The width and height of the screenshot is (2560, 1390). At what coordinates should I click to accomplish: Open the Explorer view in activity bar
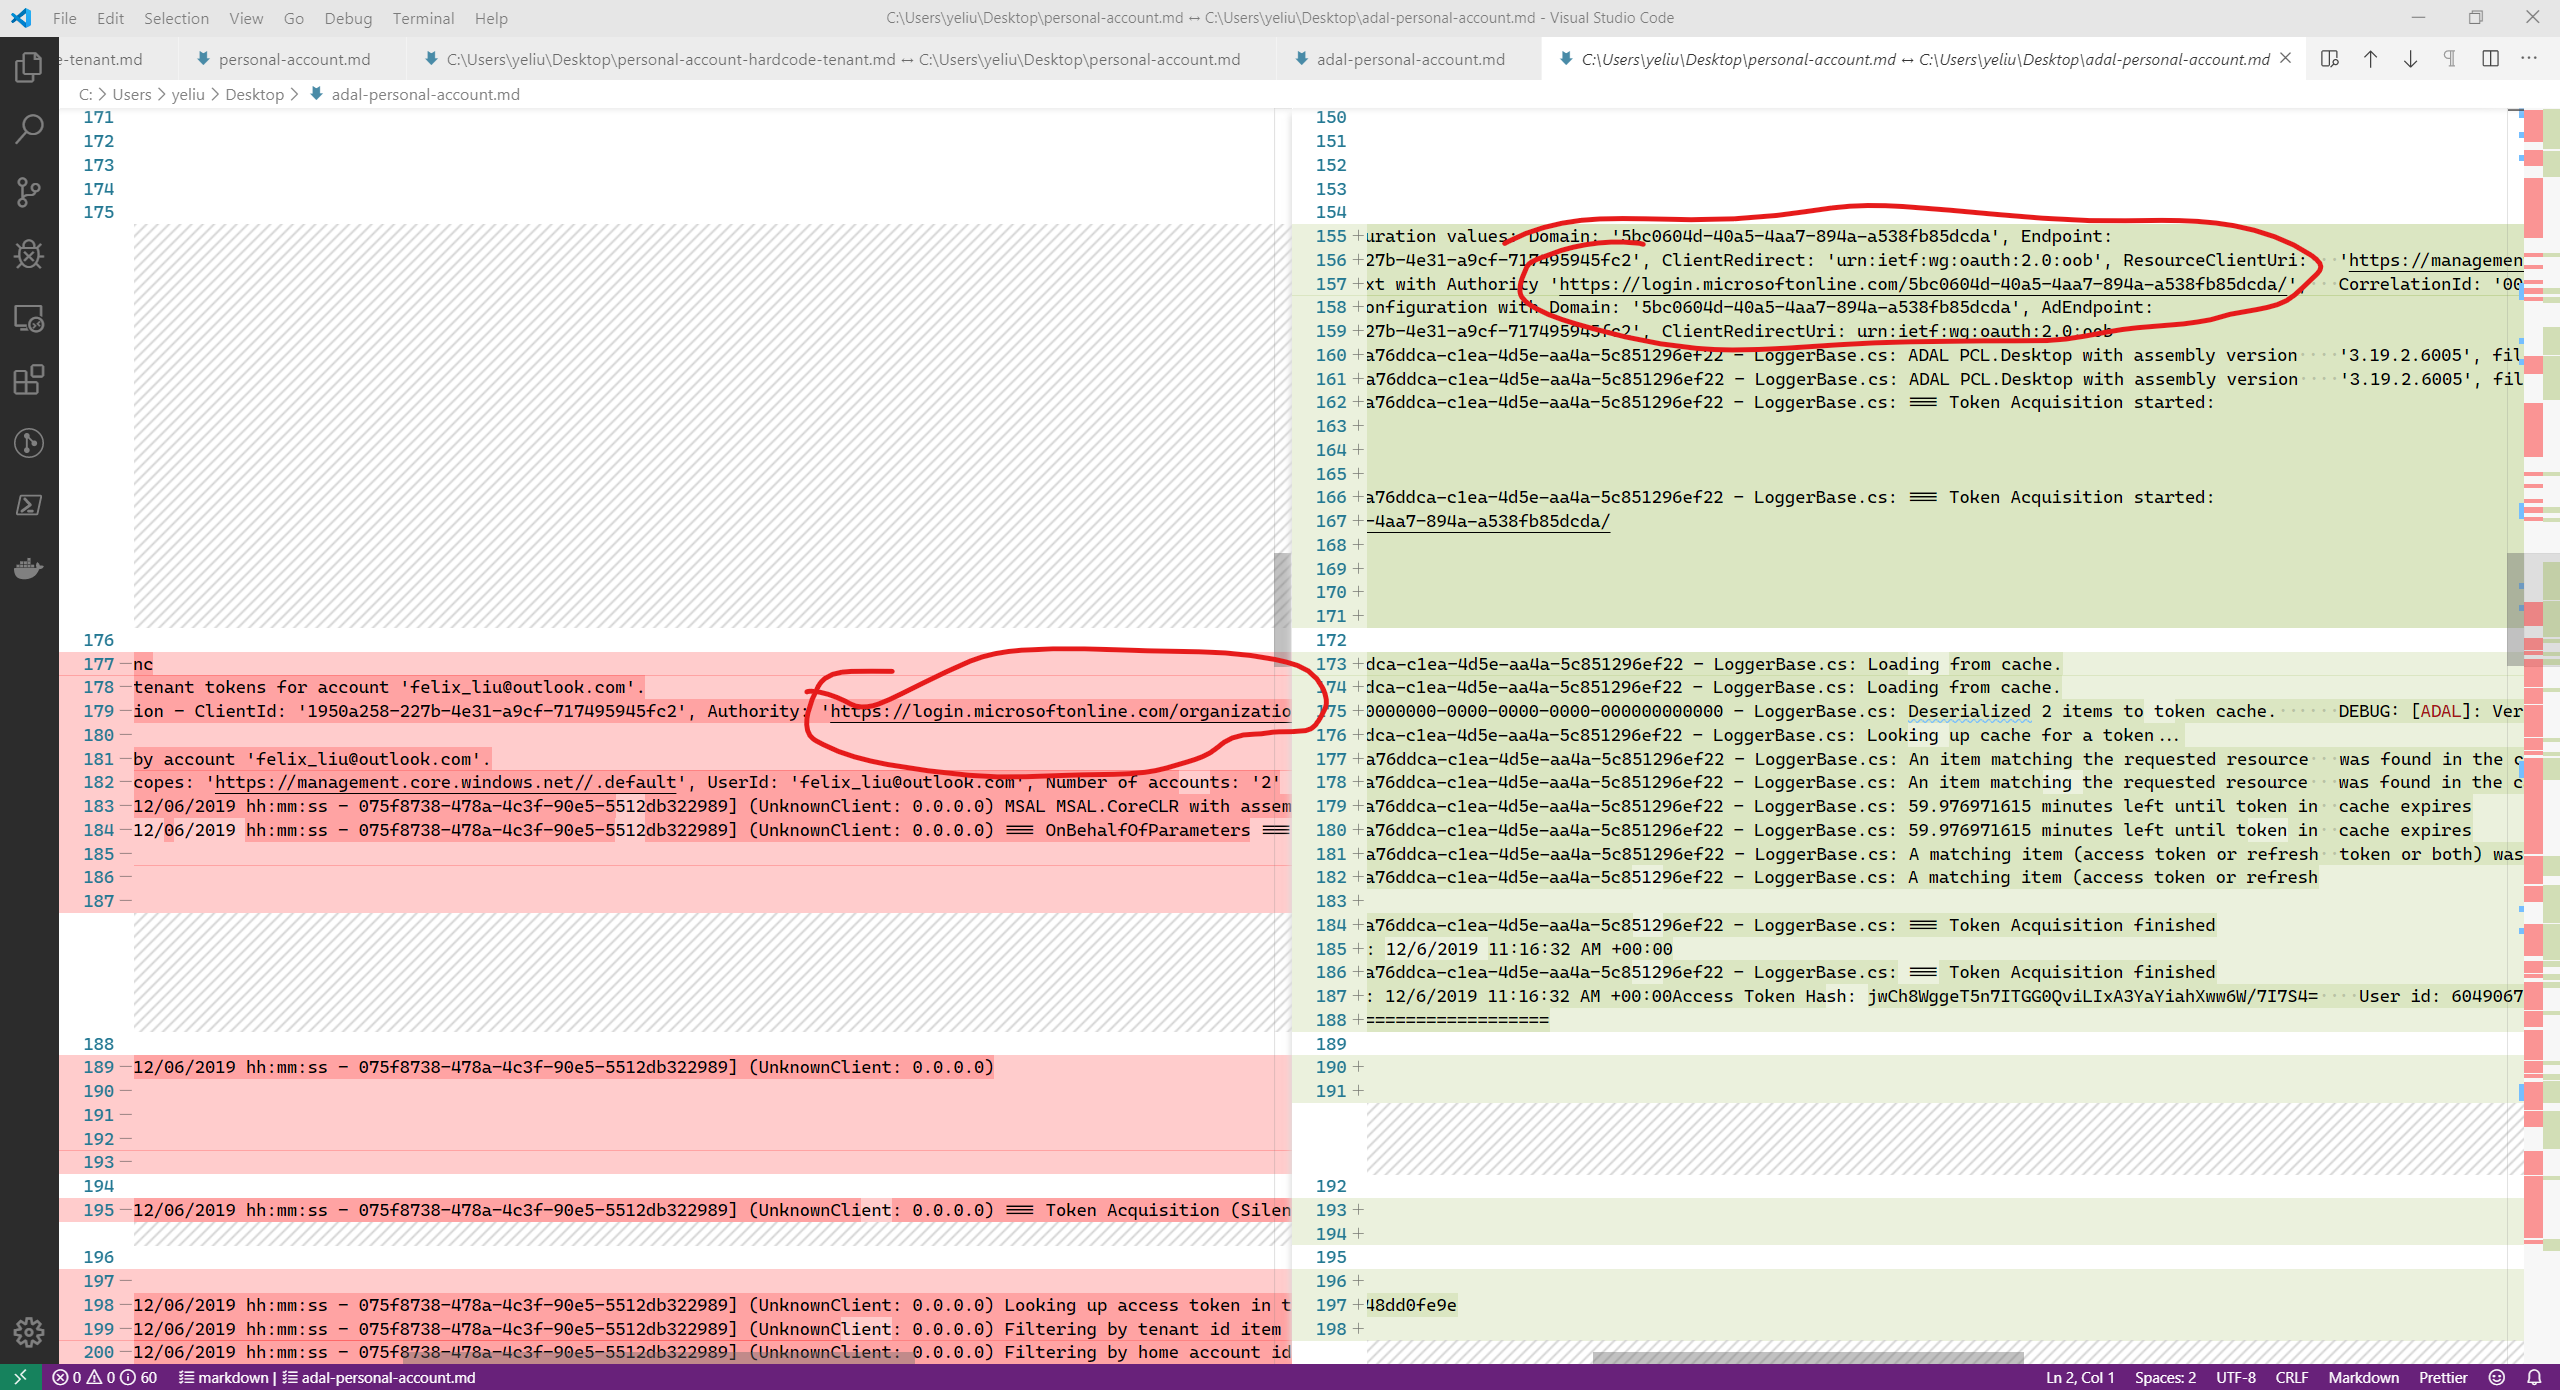pos(29,67)
